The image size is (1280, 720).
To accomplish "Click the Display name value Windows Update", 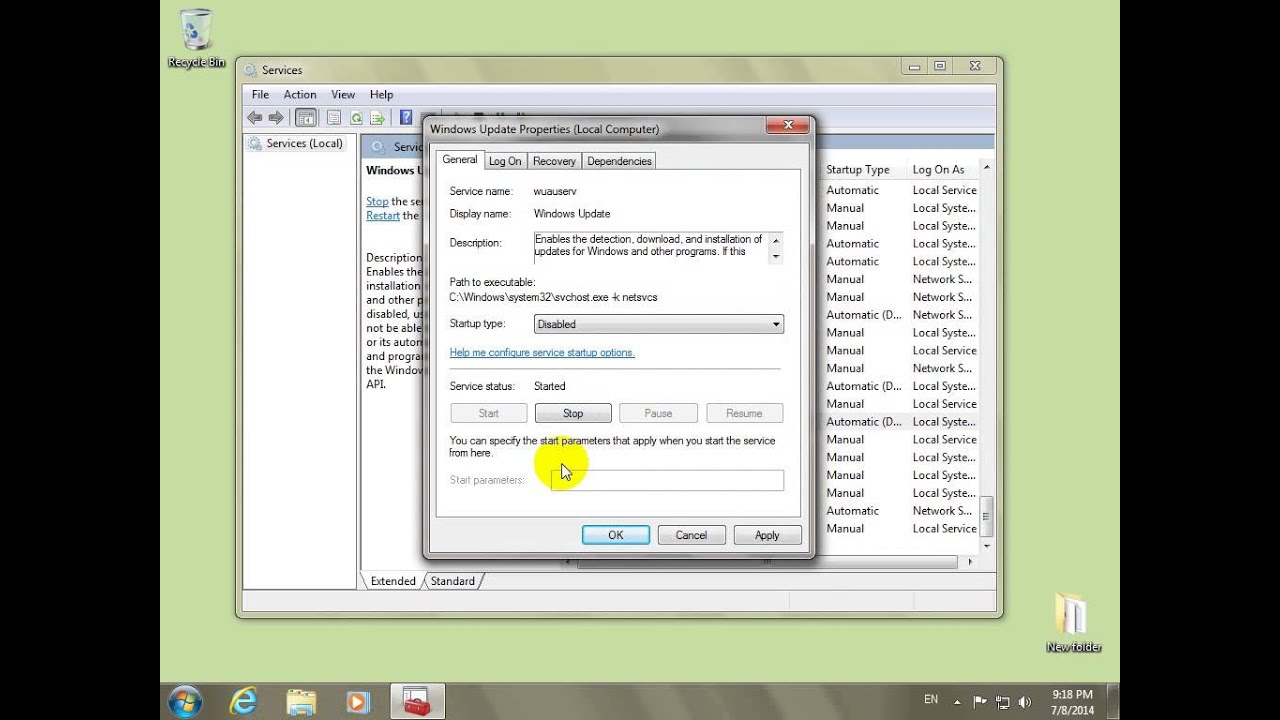I will click(572, 213).
